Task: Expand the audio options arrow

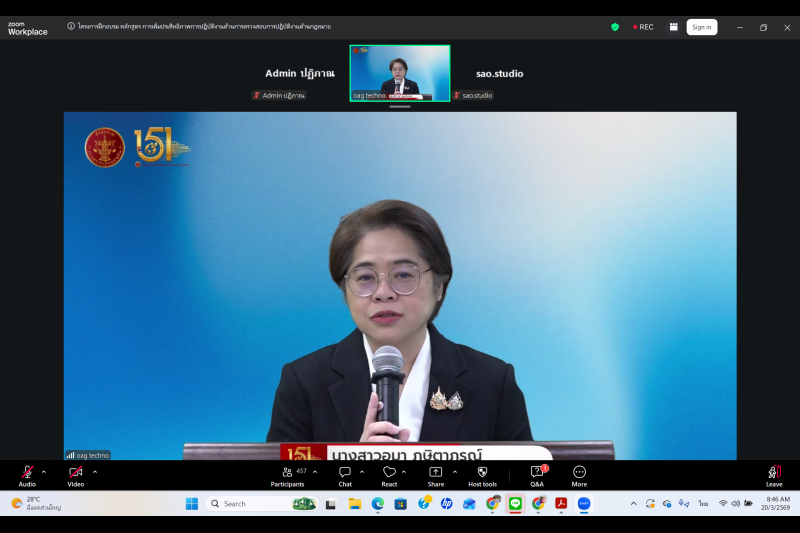Action: pyautogui.click(x=44, y=472)
